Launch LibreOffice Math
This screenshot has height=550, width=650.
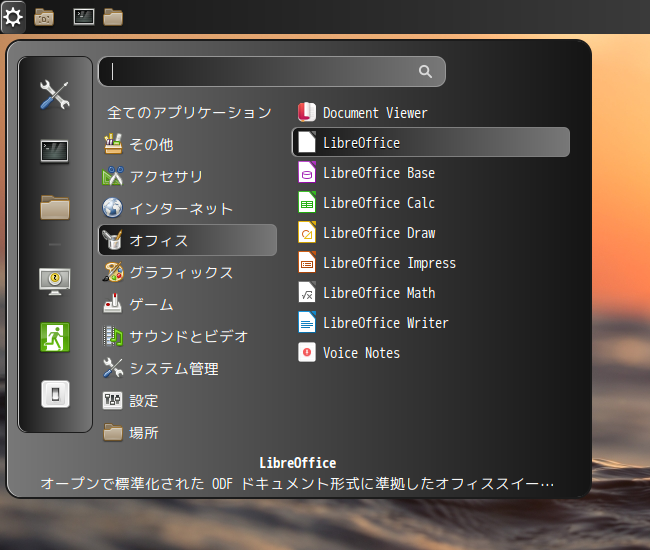click(x=431, y=293)
